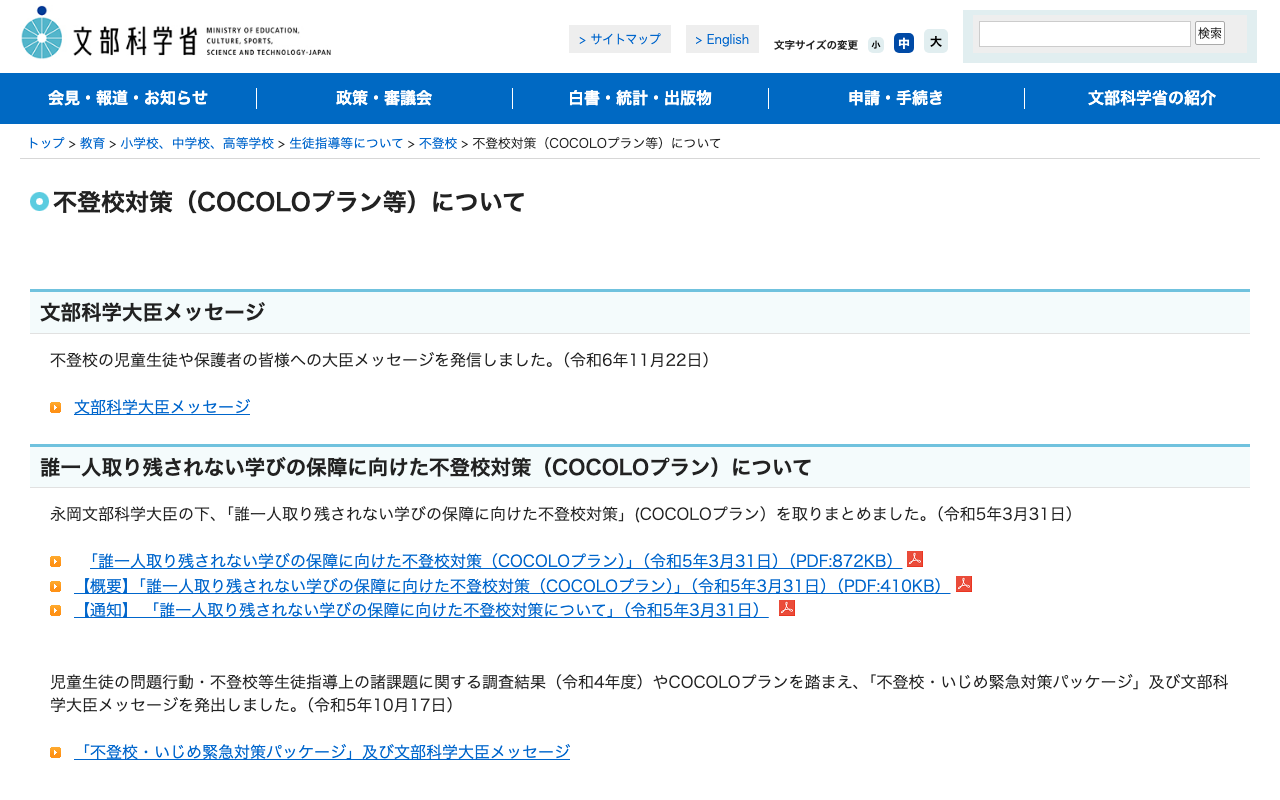
Task: Click orange bullet beside PDF:872KB link
Action: click(56, 562)
